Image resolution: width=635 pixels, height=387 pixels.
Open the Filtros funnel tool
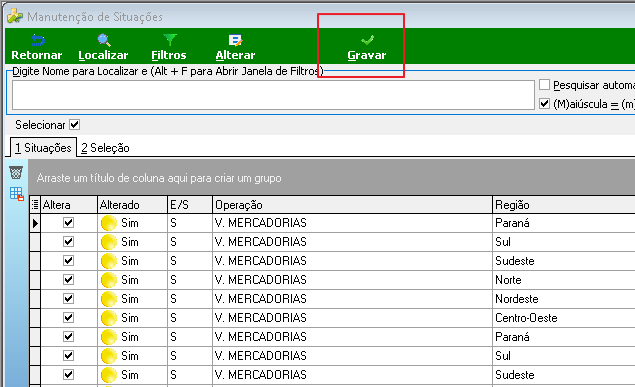tap(169, 47)
